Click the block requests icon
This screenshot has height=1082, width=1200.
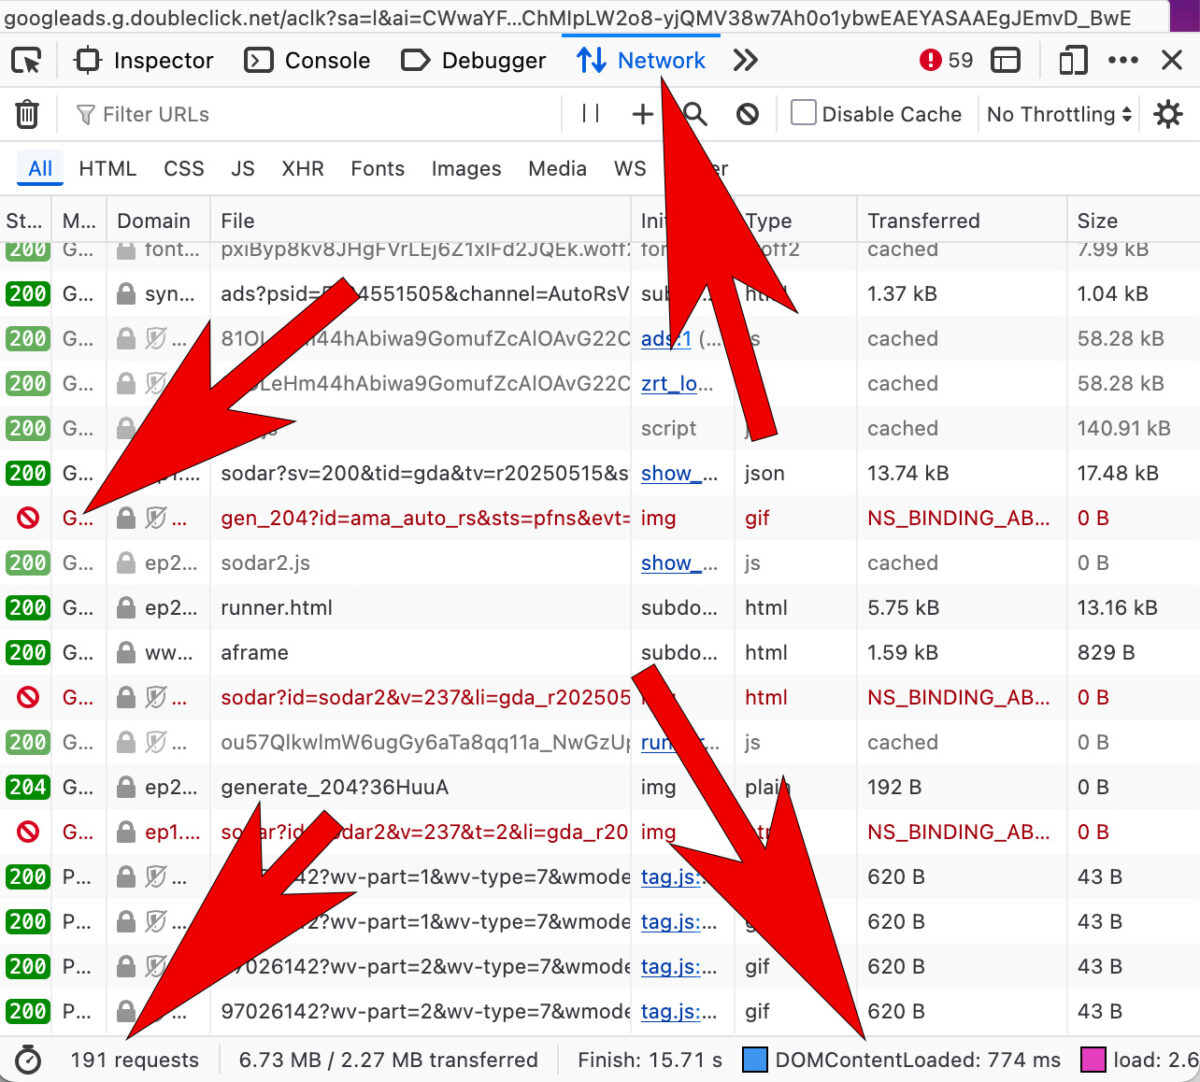click(747, 114)
